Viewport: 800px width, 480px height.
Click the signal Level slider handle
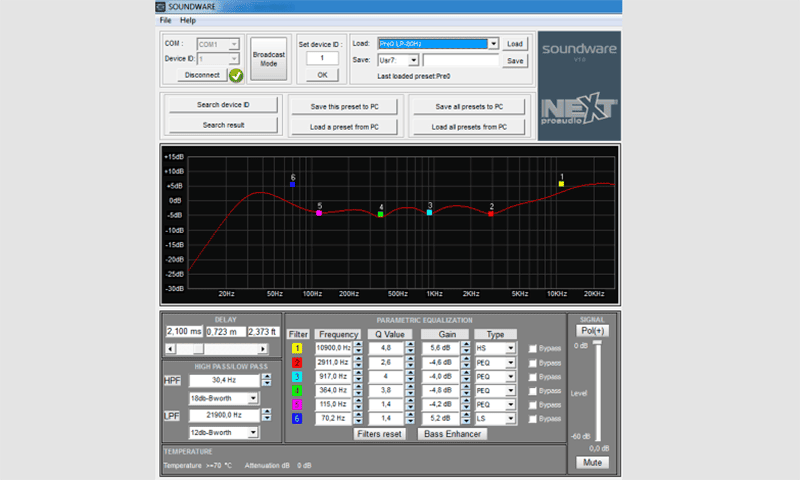[597, 343]
